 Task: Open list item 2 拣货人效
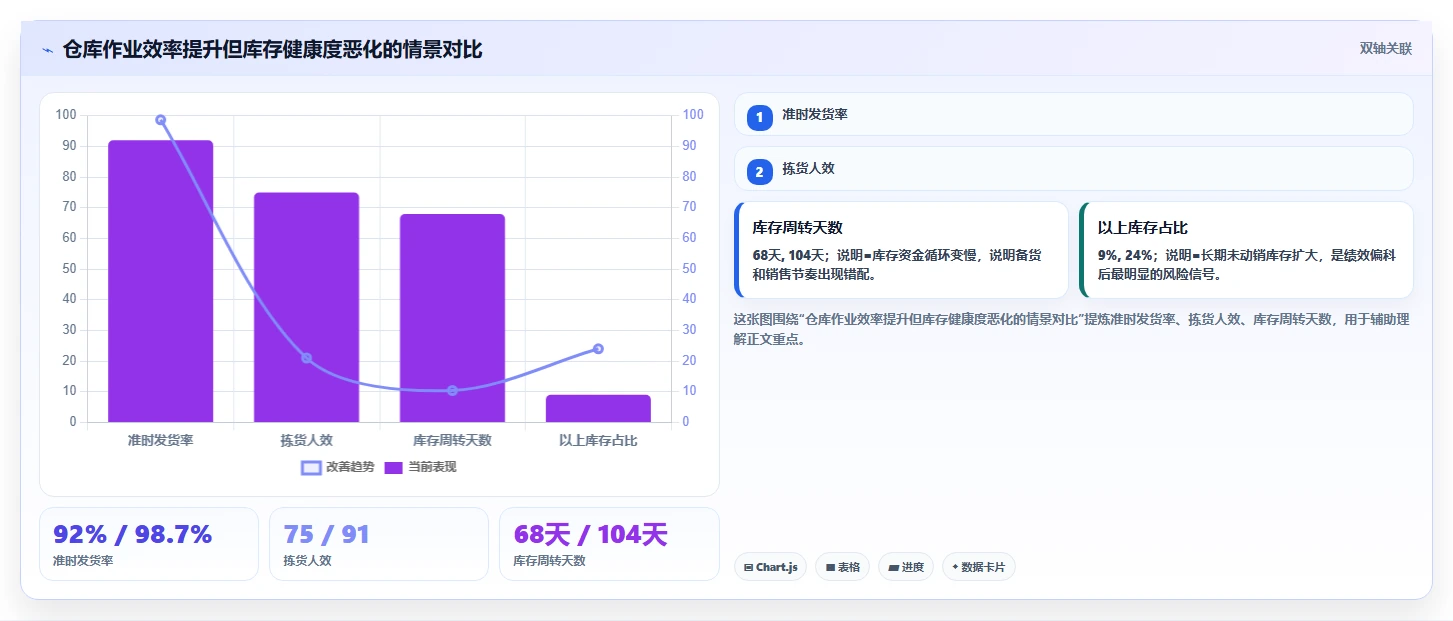coord(1073,169)
